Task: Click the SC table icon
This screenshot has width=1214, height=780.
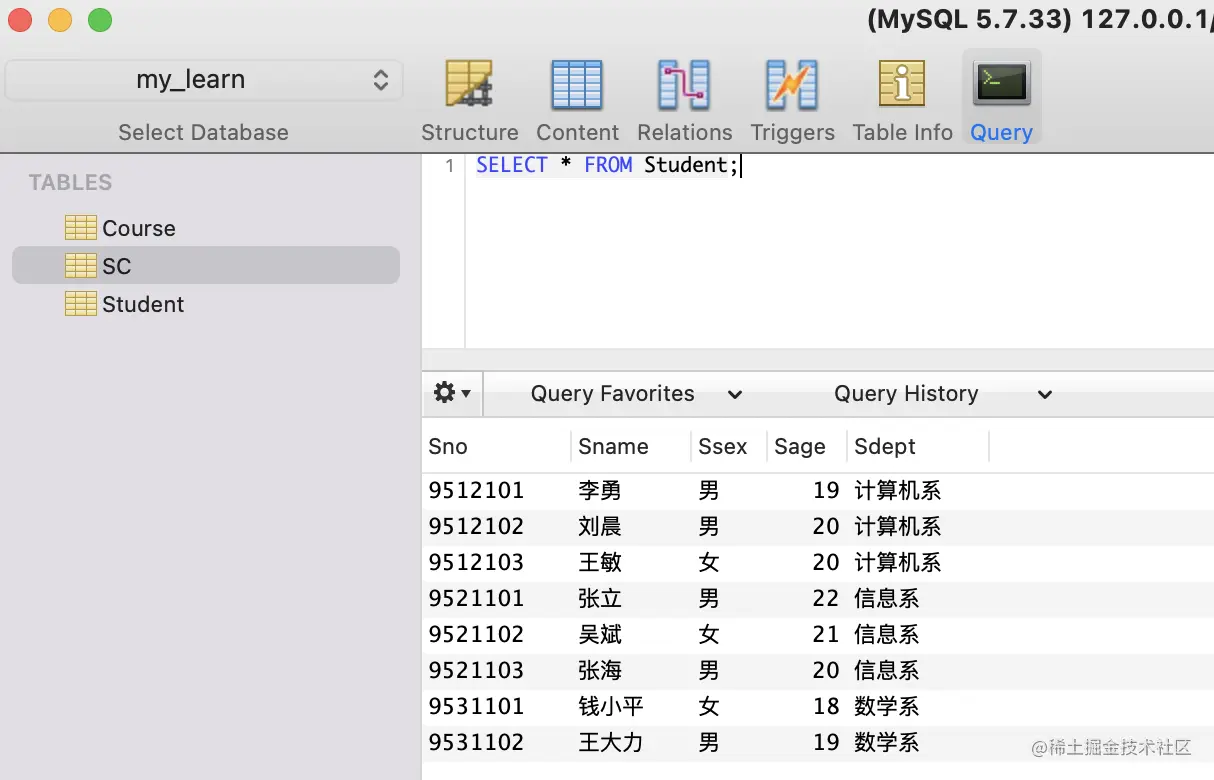Action: [x=81, y=266]
